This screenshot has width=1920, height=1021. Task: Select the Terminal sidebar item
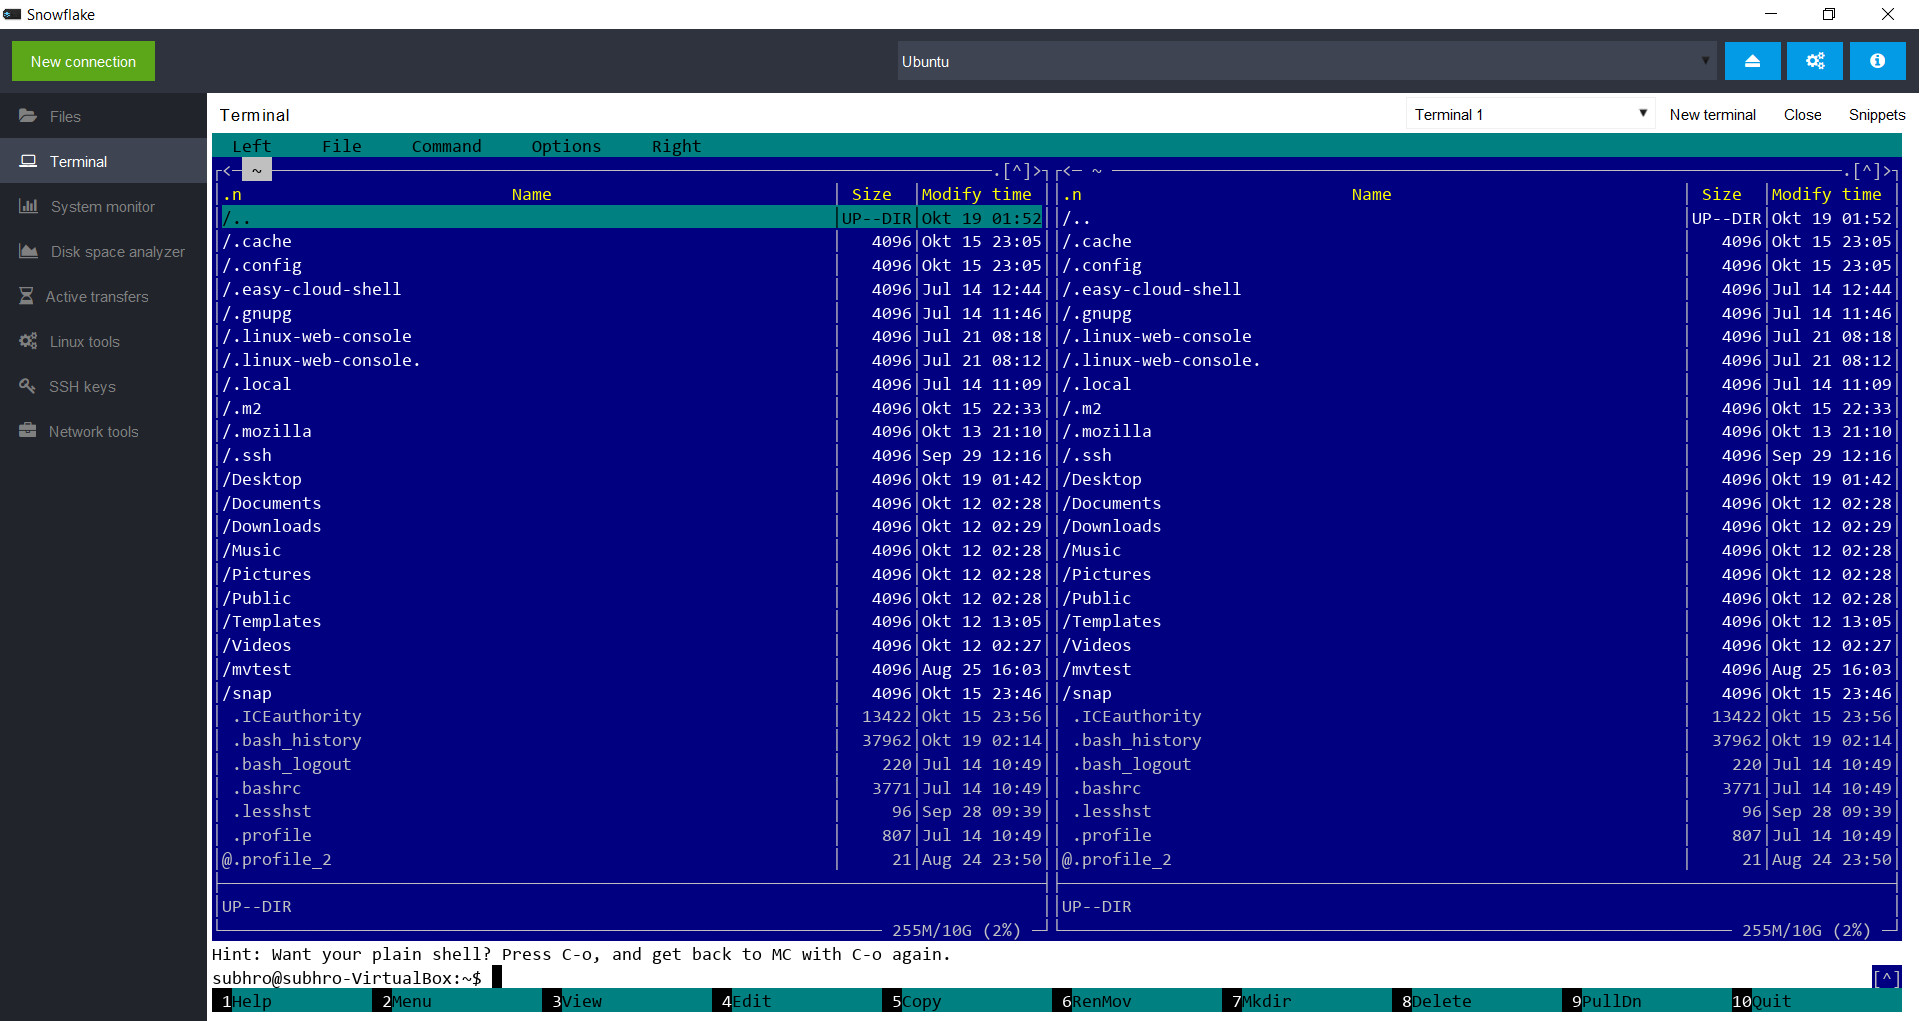pos(103,161)
